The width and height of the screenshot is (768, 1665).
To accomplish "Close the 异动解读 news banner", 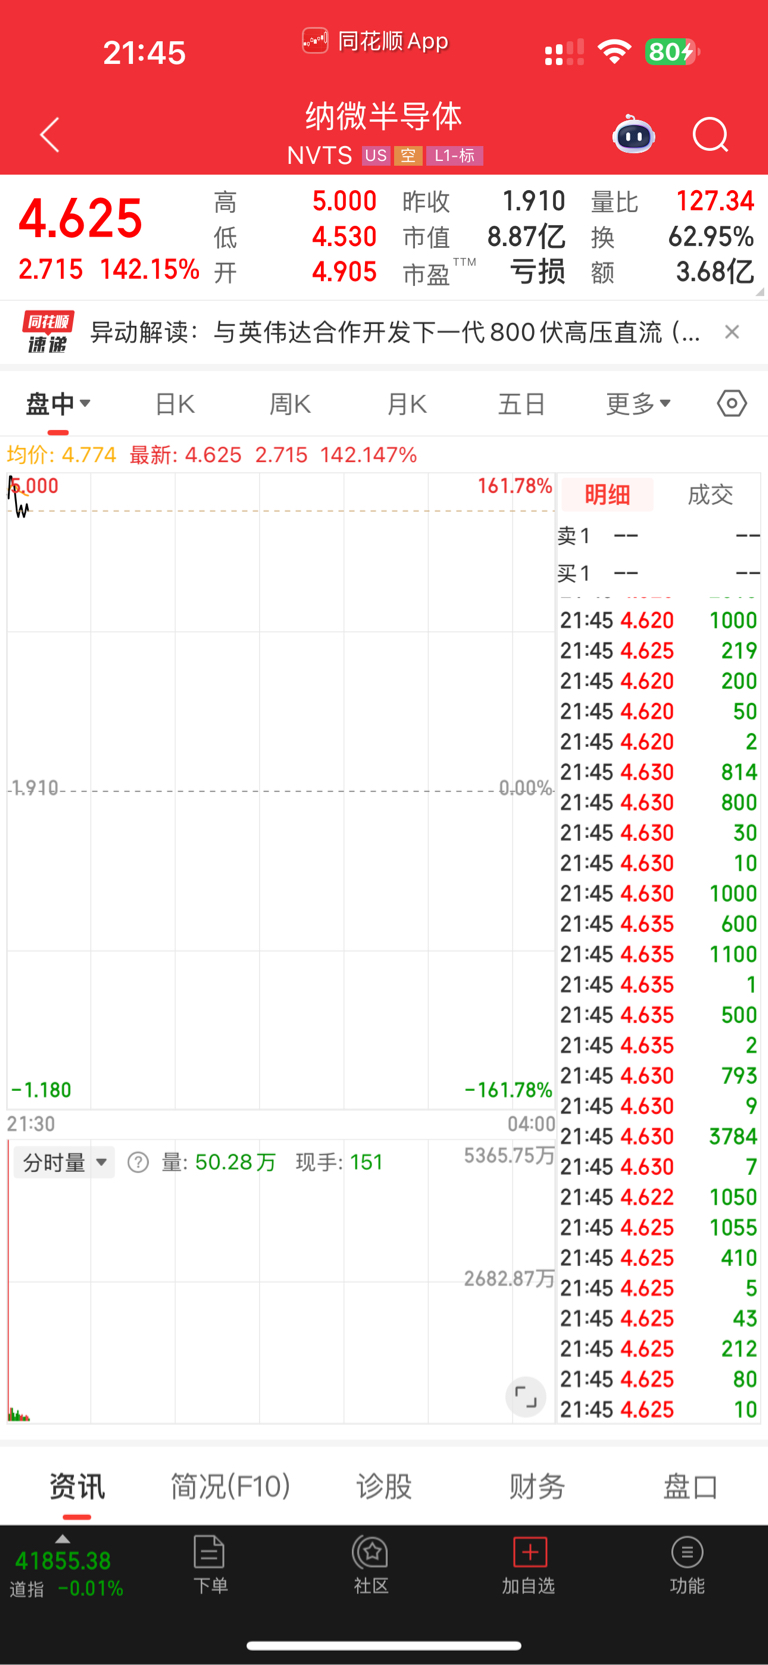I will point(732,332).
